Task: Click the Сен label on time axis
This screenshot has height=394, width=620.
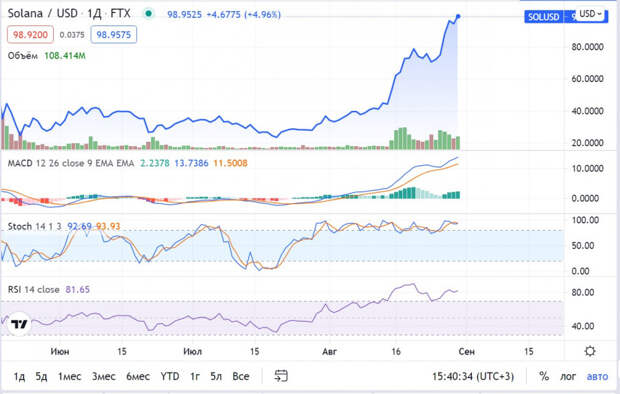Action: [467, 351]
